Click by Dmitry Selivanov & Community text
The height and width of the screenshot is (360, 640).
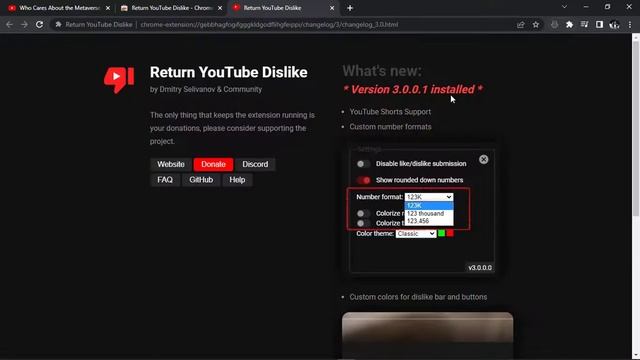pyautogui.click(x=206, y=89)
